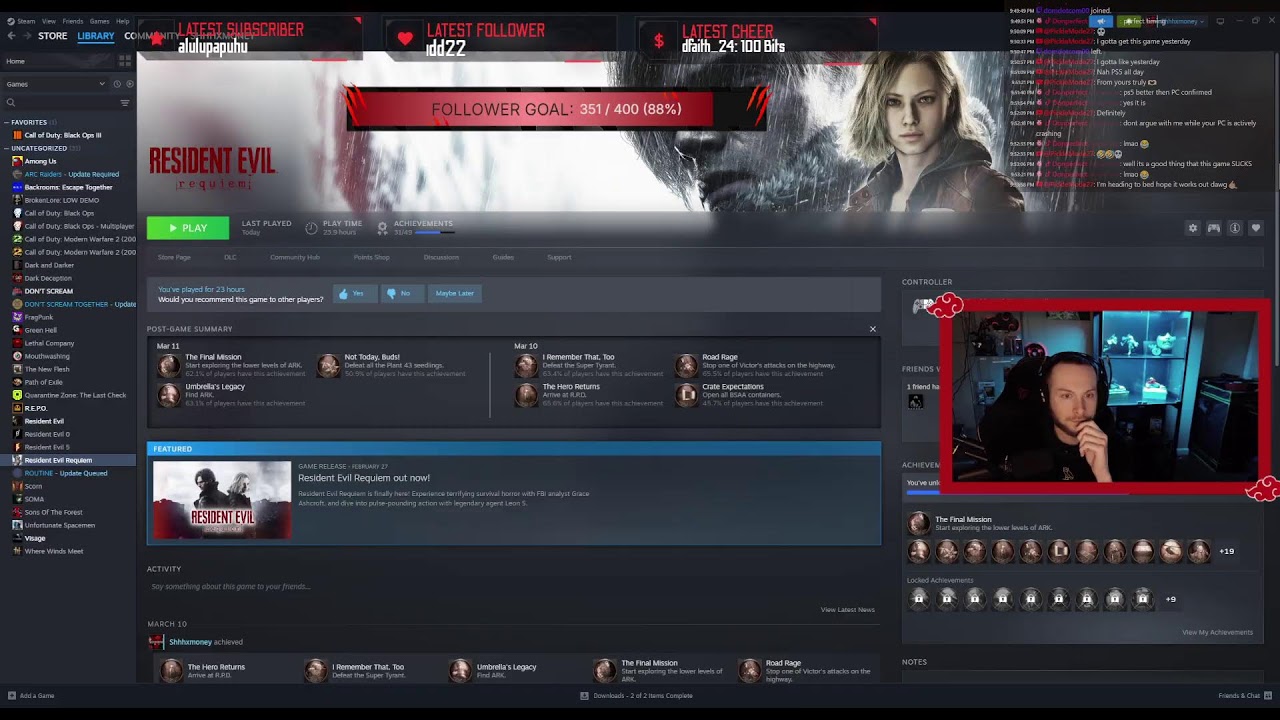Click the ready-to-play filter icon

[x=129, y=84]
